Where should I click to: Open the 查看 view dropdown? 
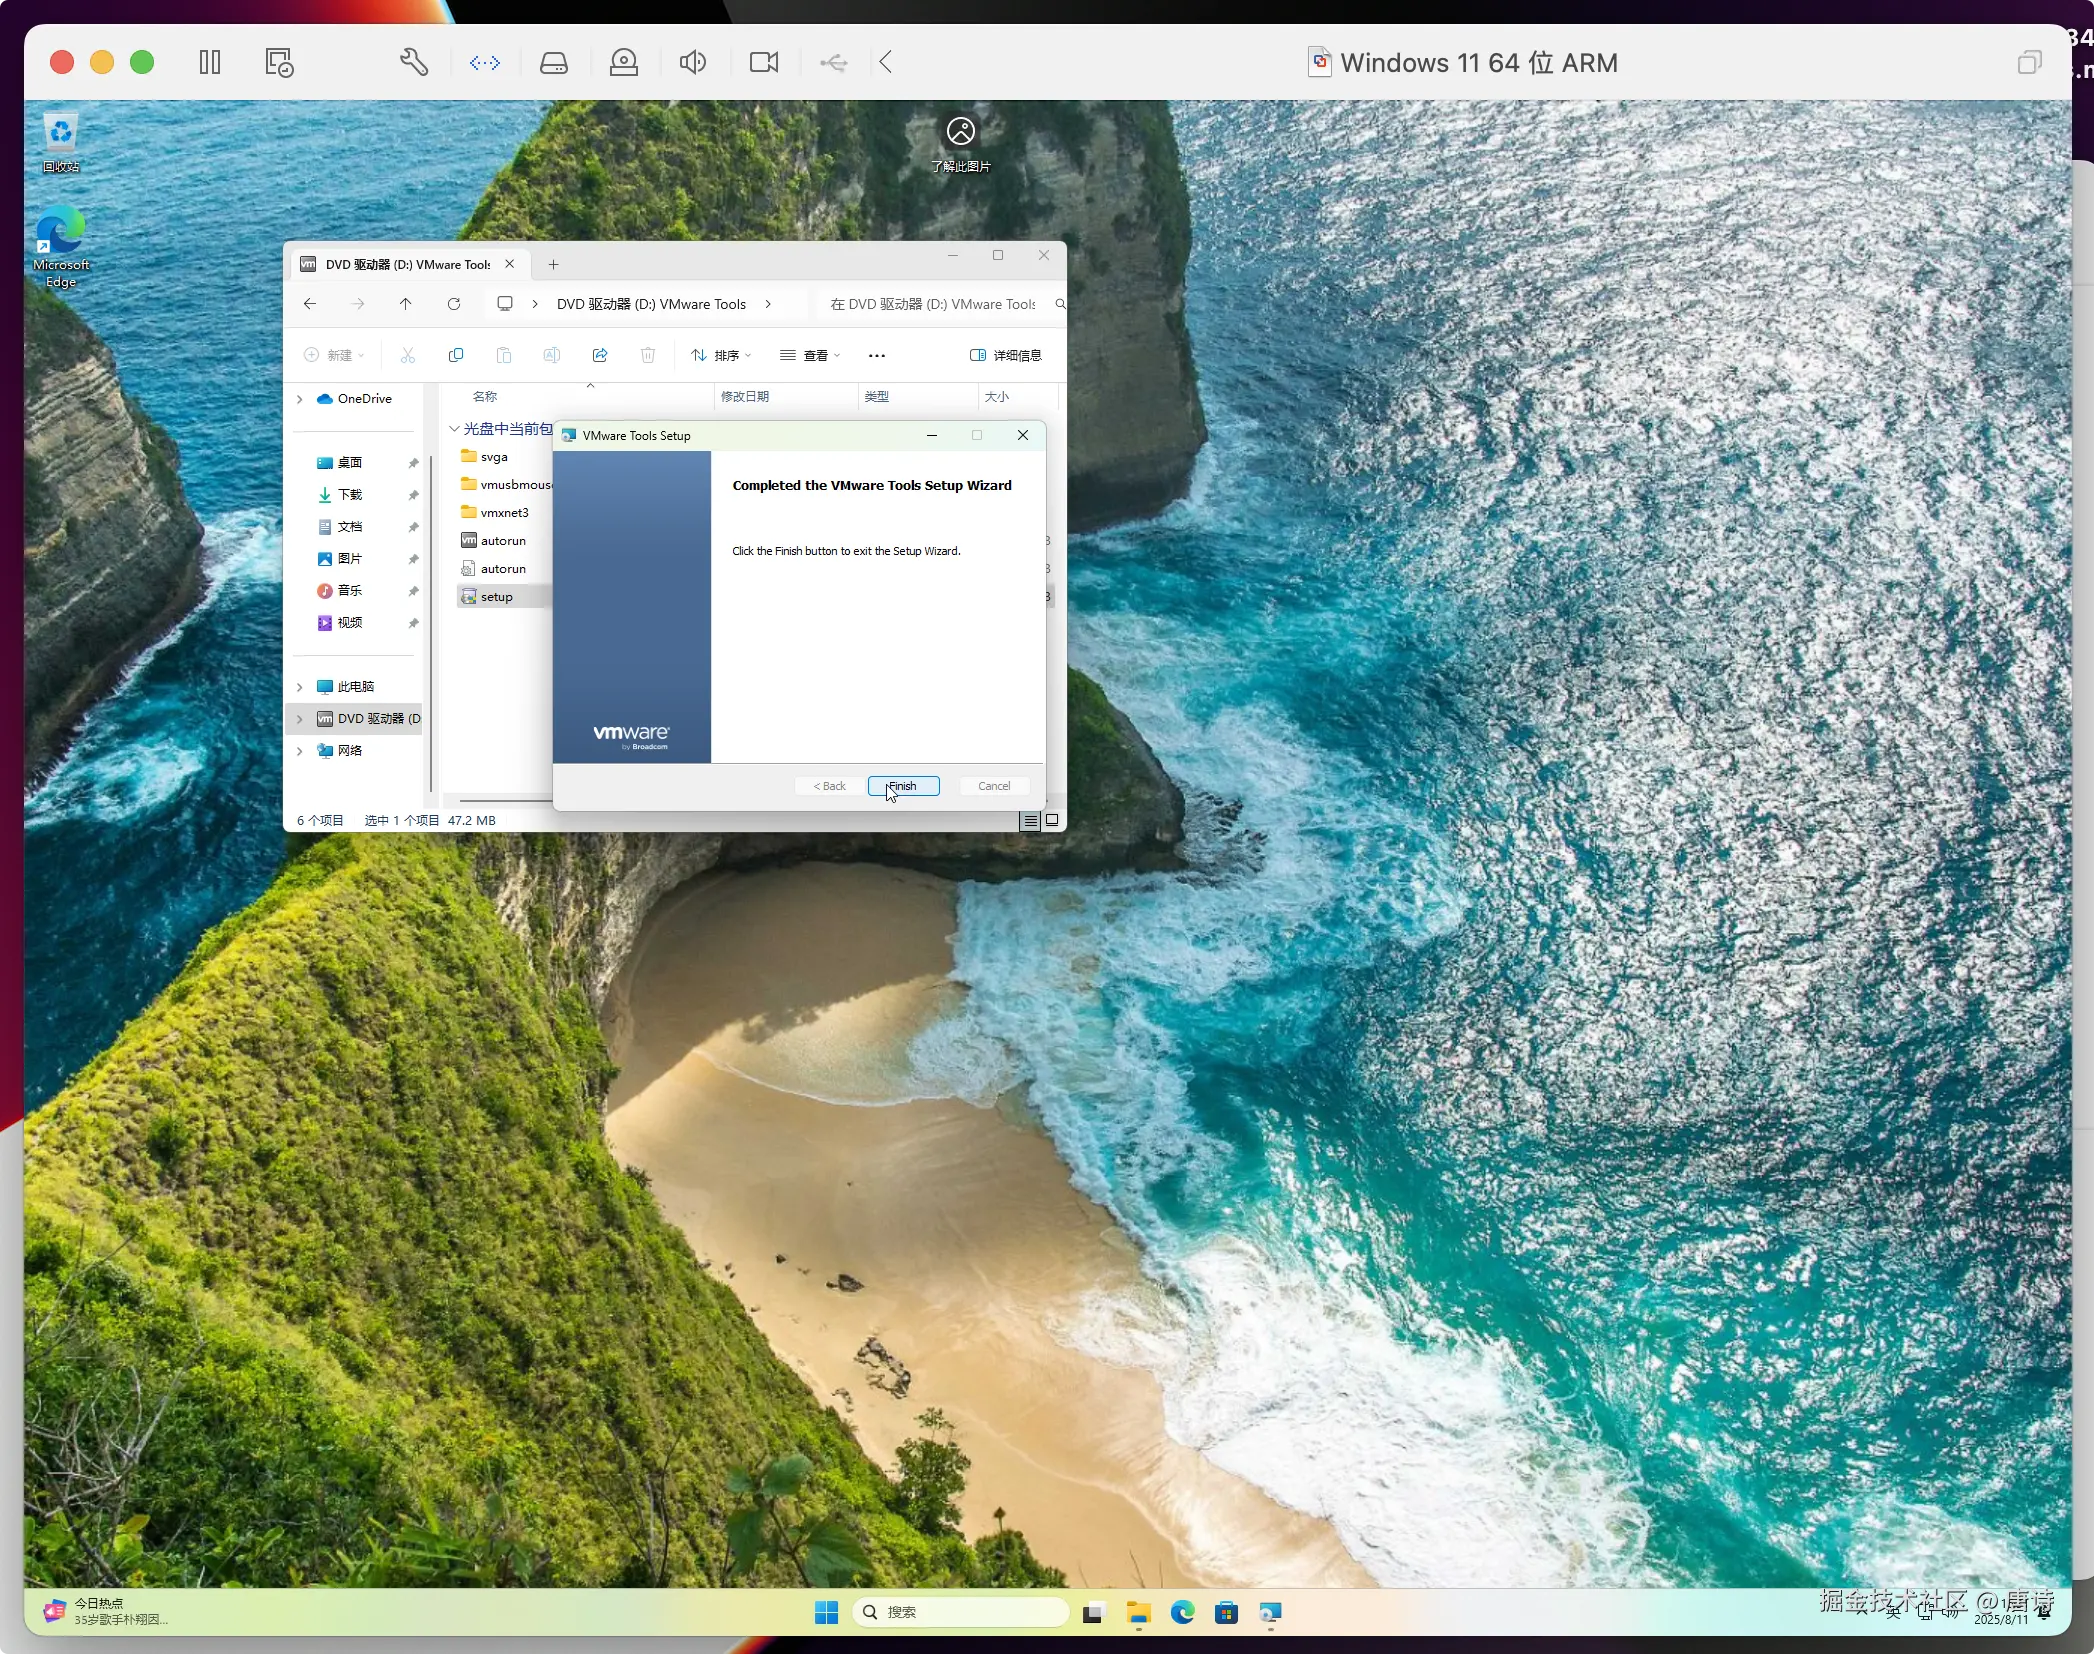tap(810, 355)
